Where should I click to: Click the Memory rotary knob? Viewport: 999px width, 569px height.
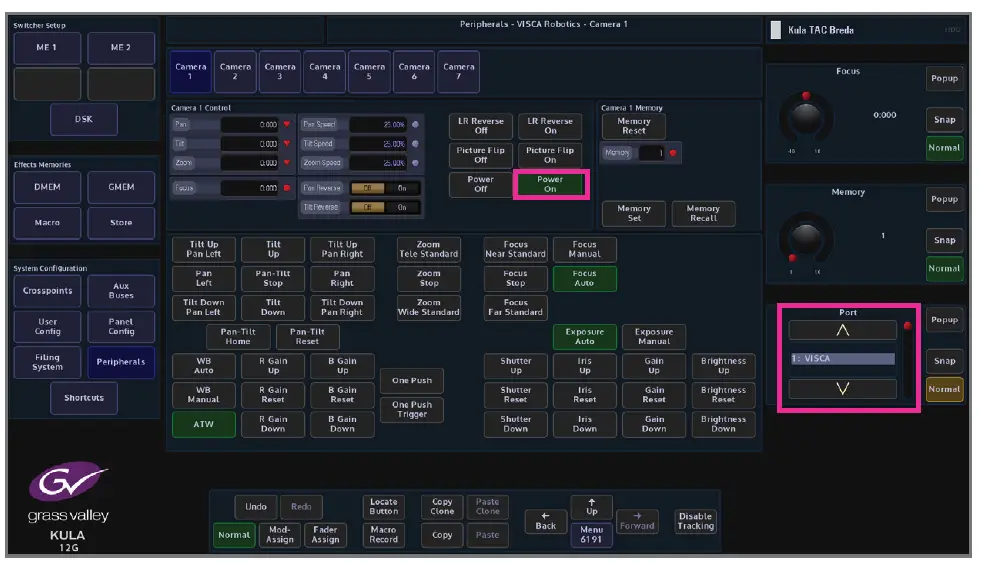point(806,240)
